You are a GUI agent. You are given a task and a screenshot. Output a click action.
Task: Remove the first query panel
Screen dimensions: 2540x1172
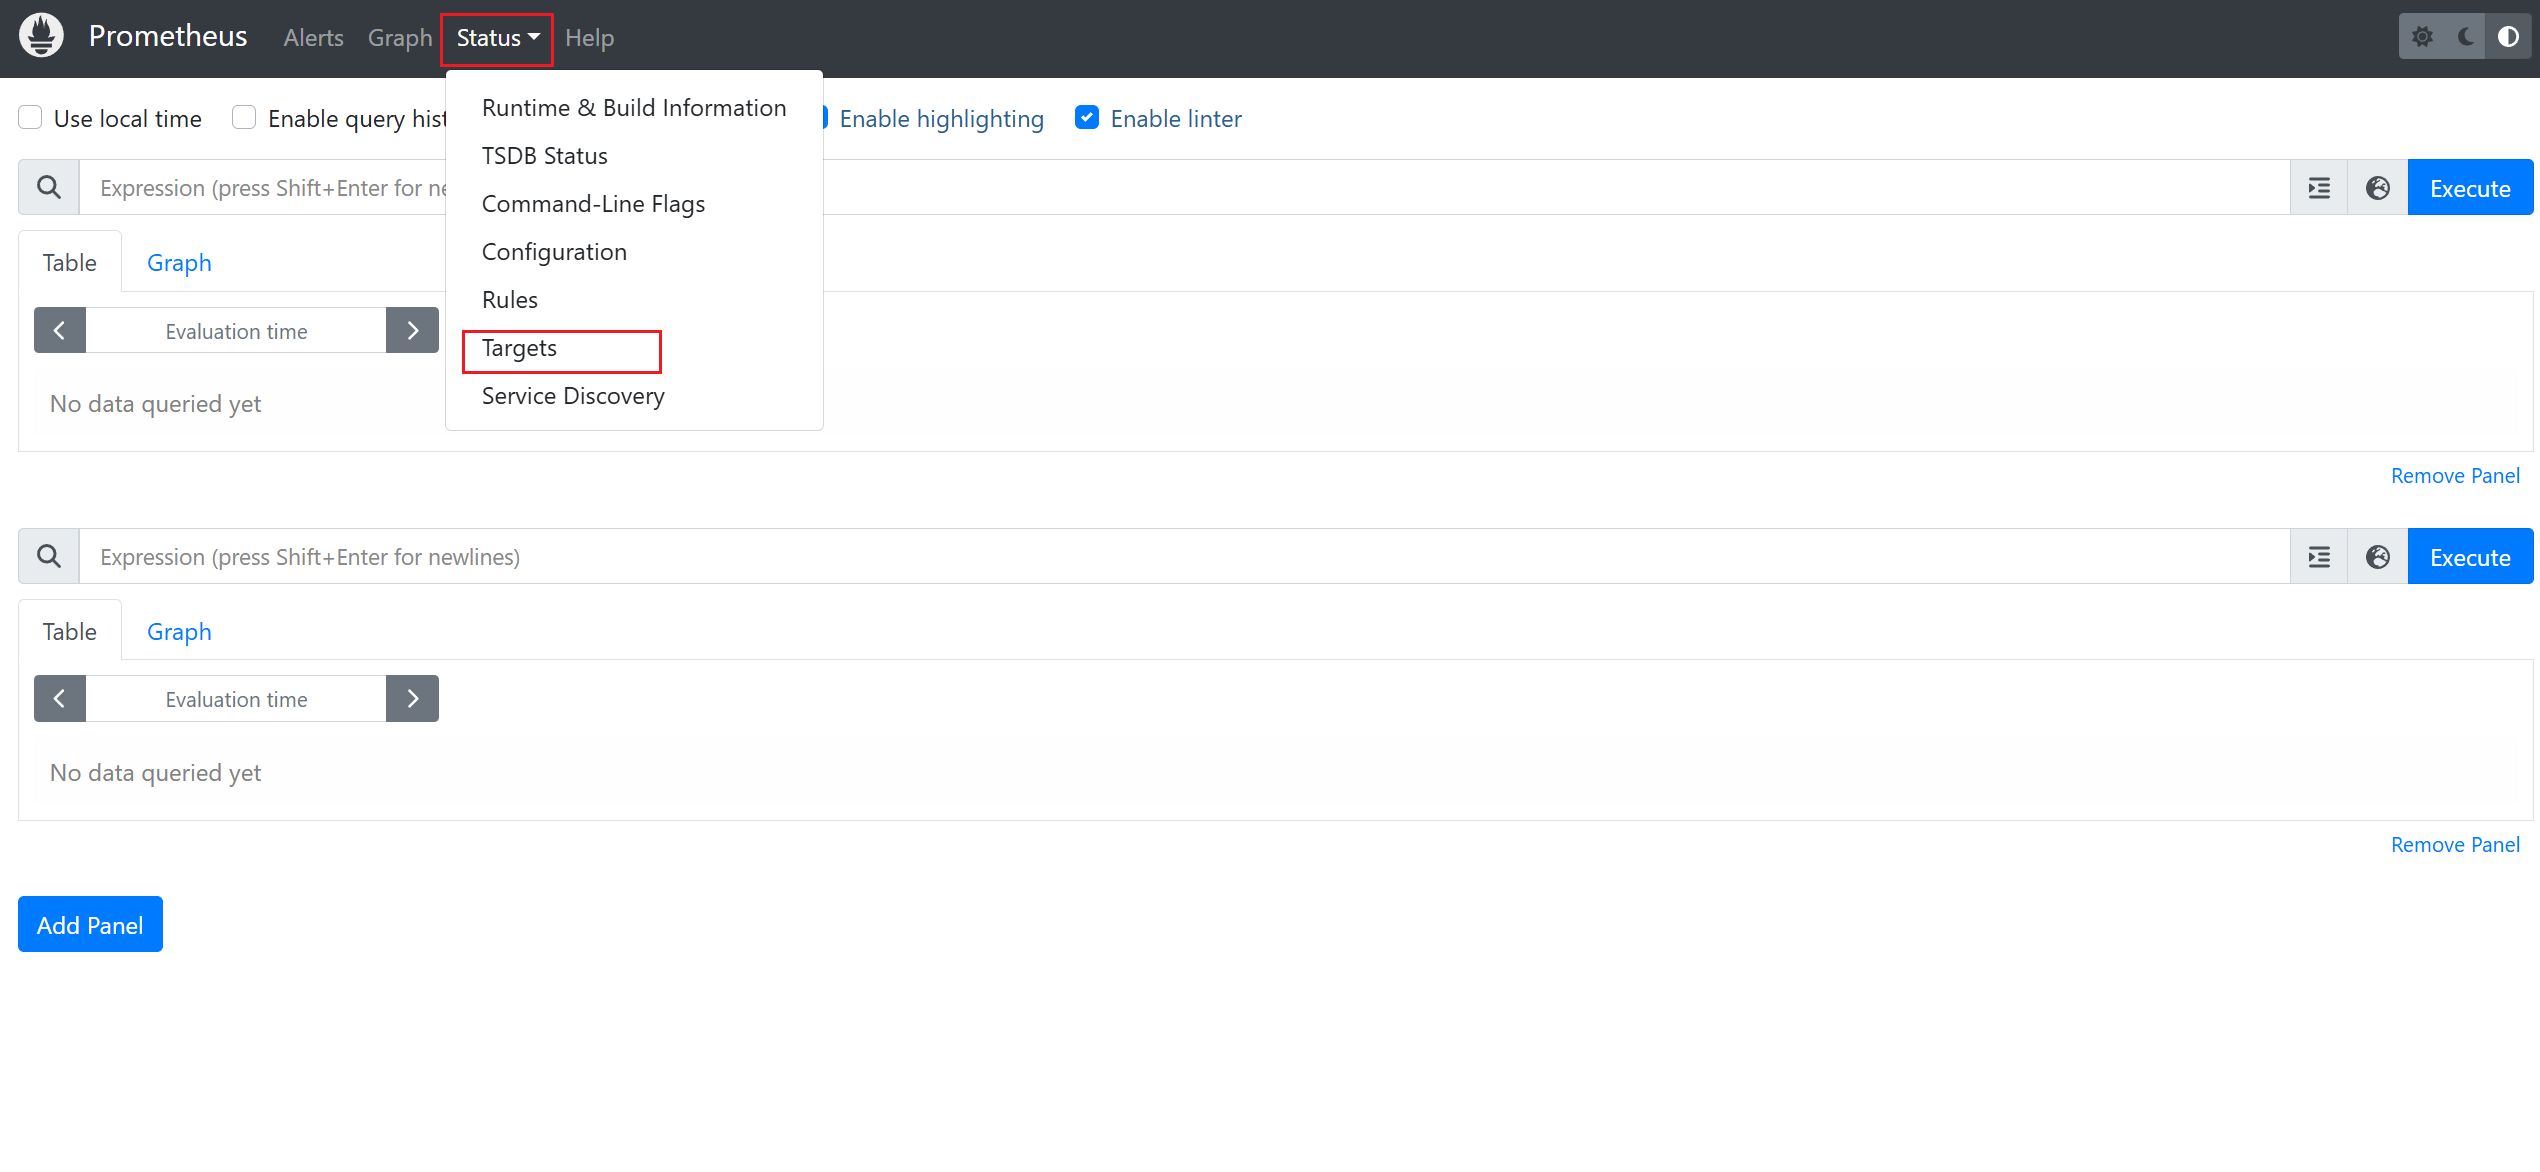[x=2454, y=476]
